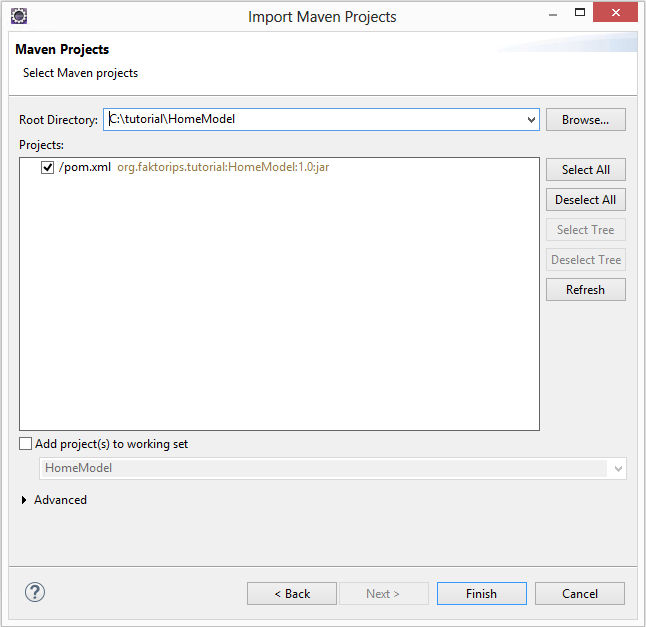The width and height of the screenshot is (646, 627).
Task: Open the Root Directory dropdown arrow
Action: click(x=530, y=120)
